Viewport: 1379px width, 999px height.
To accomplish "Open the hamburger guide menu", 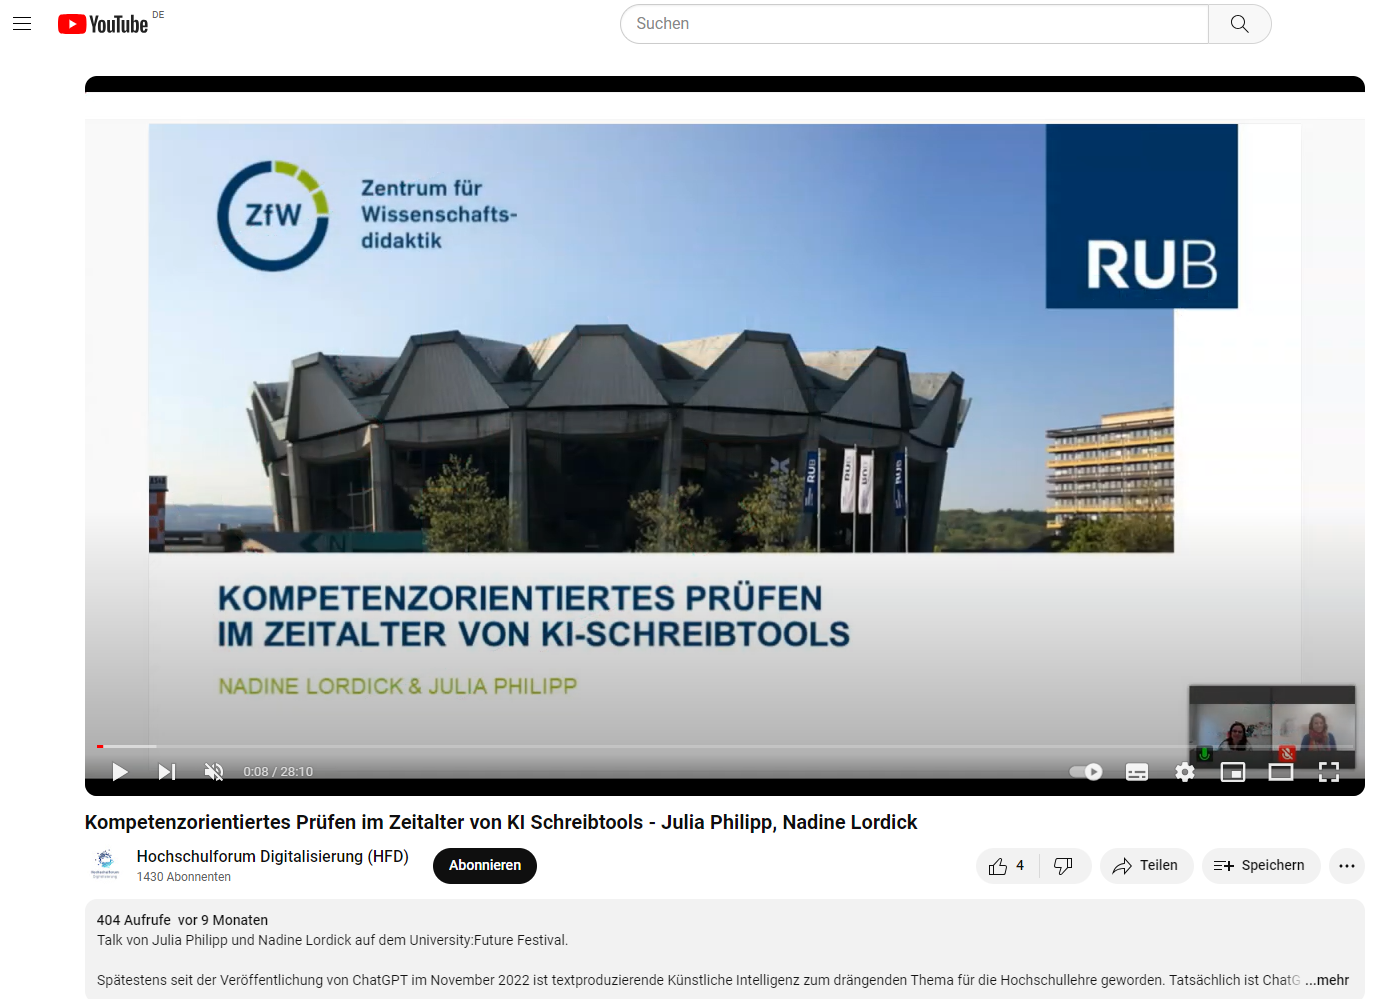I will point(22,24).
